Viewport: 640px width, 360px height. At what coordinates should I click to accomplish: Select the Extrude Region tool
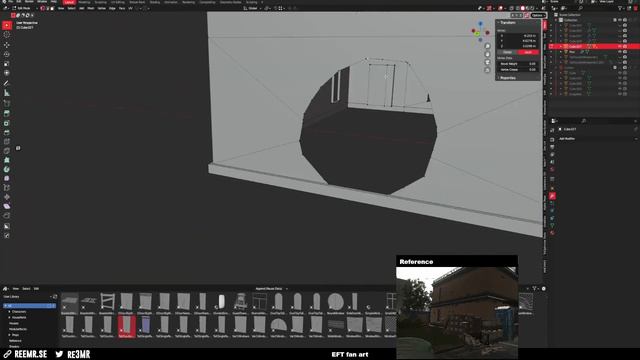(7, 113)
